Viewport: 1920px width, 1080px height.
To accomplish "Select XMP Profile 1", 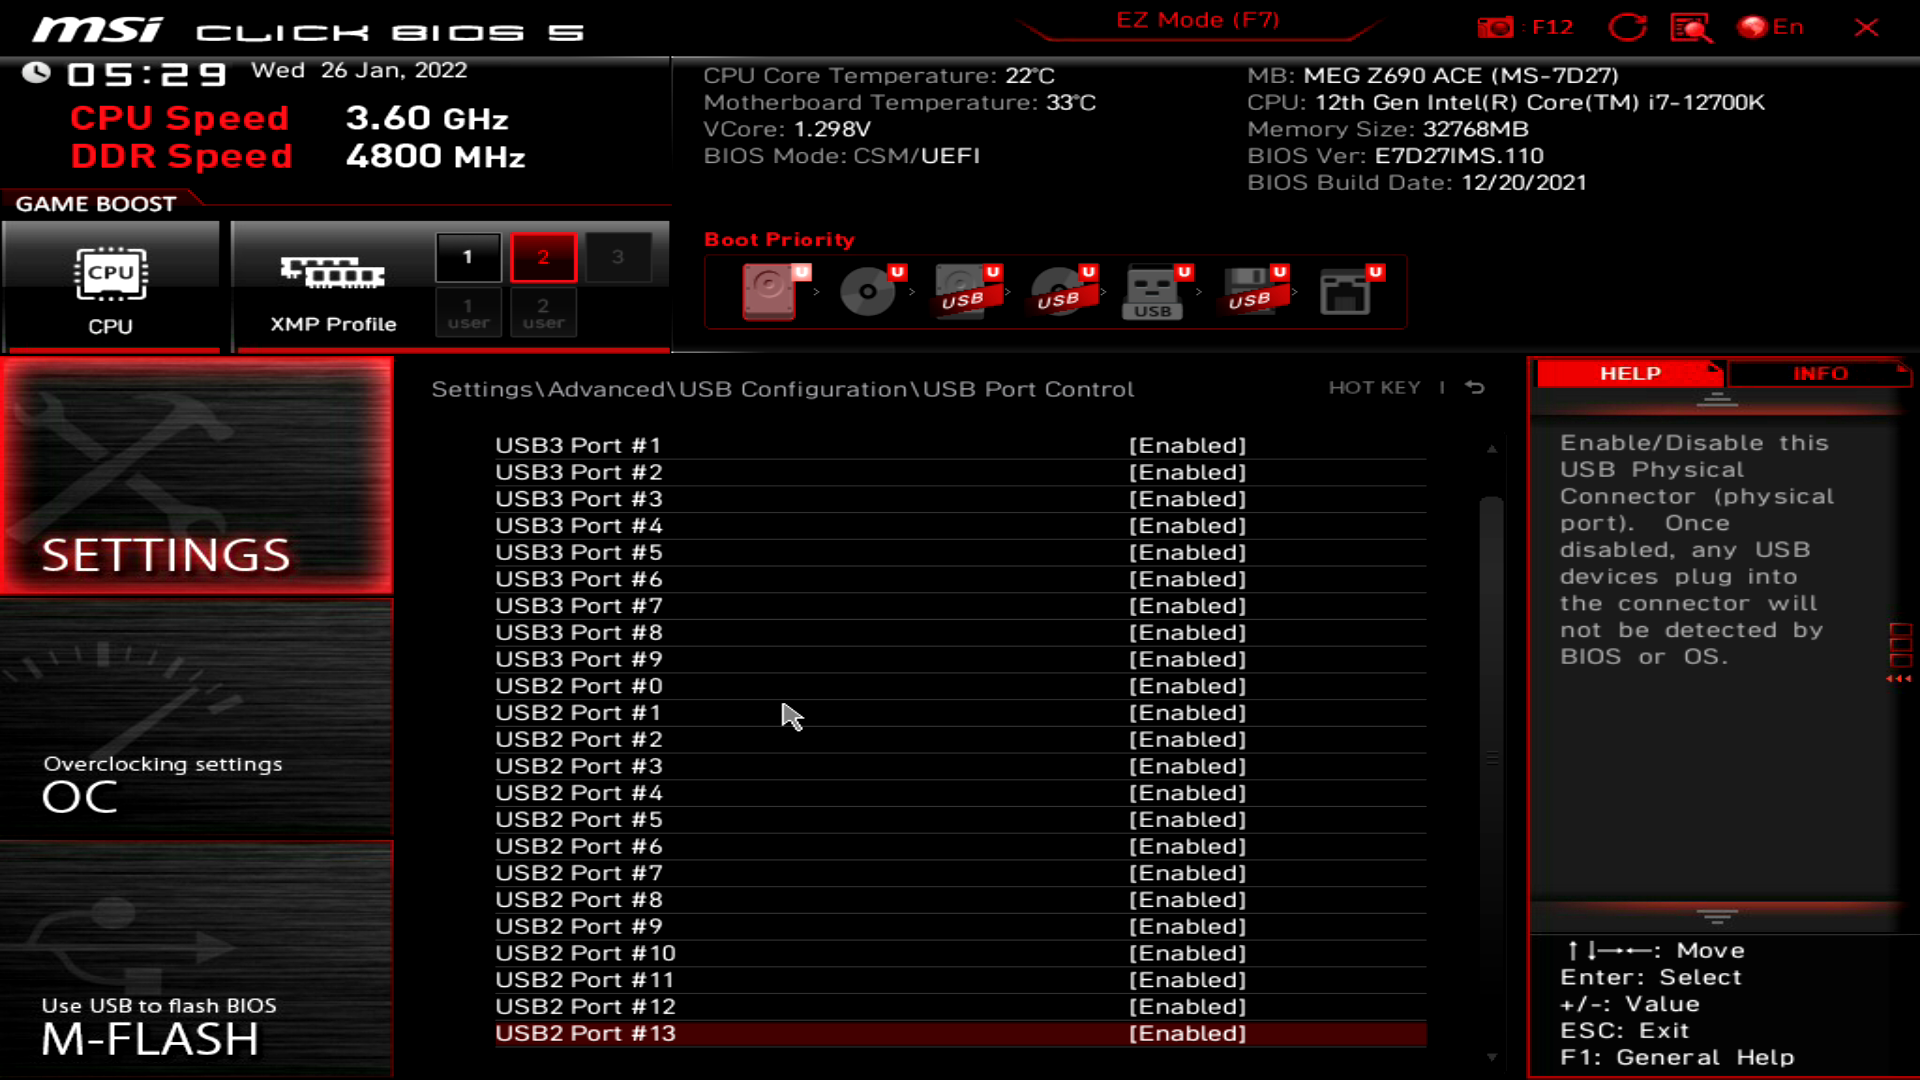I will pyautogui.click(x=466, y=256).
